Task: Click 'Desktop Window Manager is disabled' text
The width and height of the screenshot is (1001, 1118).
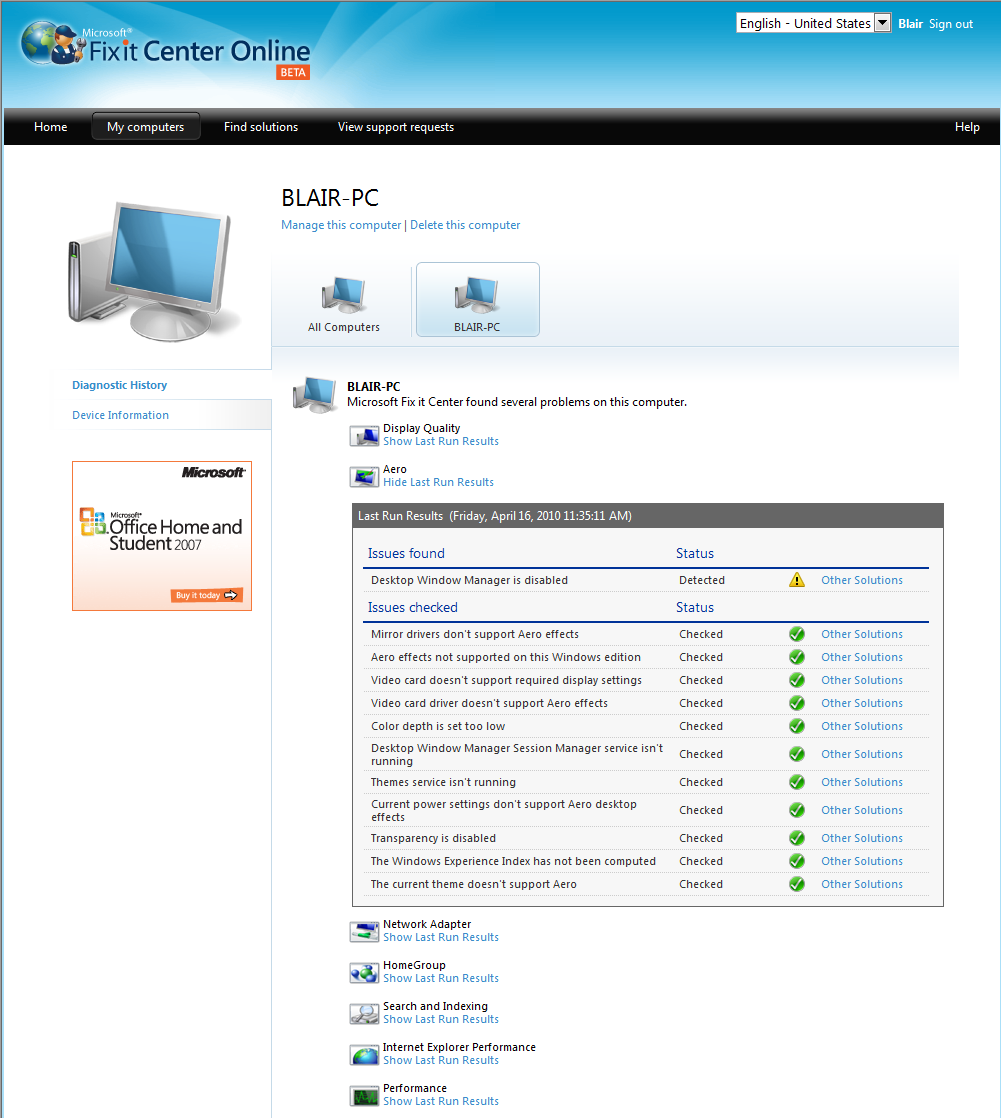Action: click(x=469, y=580)
